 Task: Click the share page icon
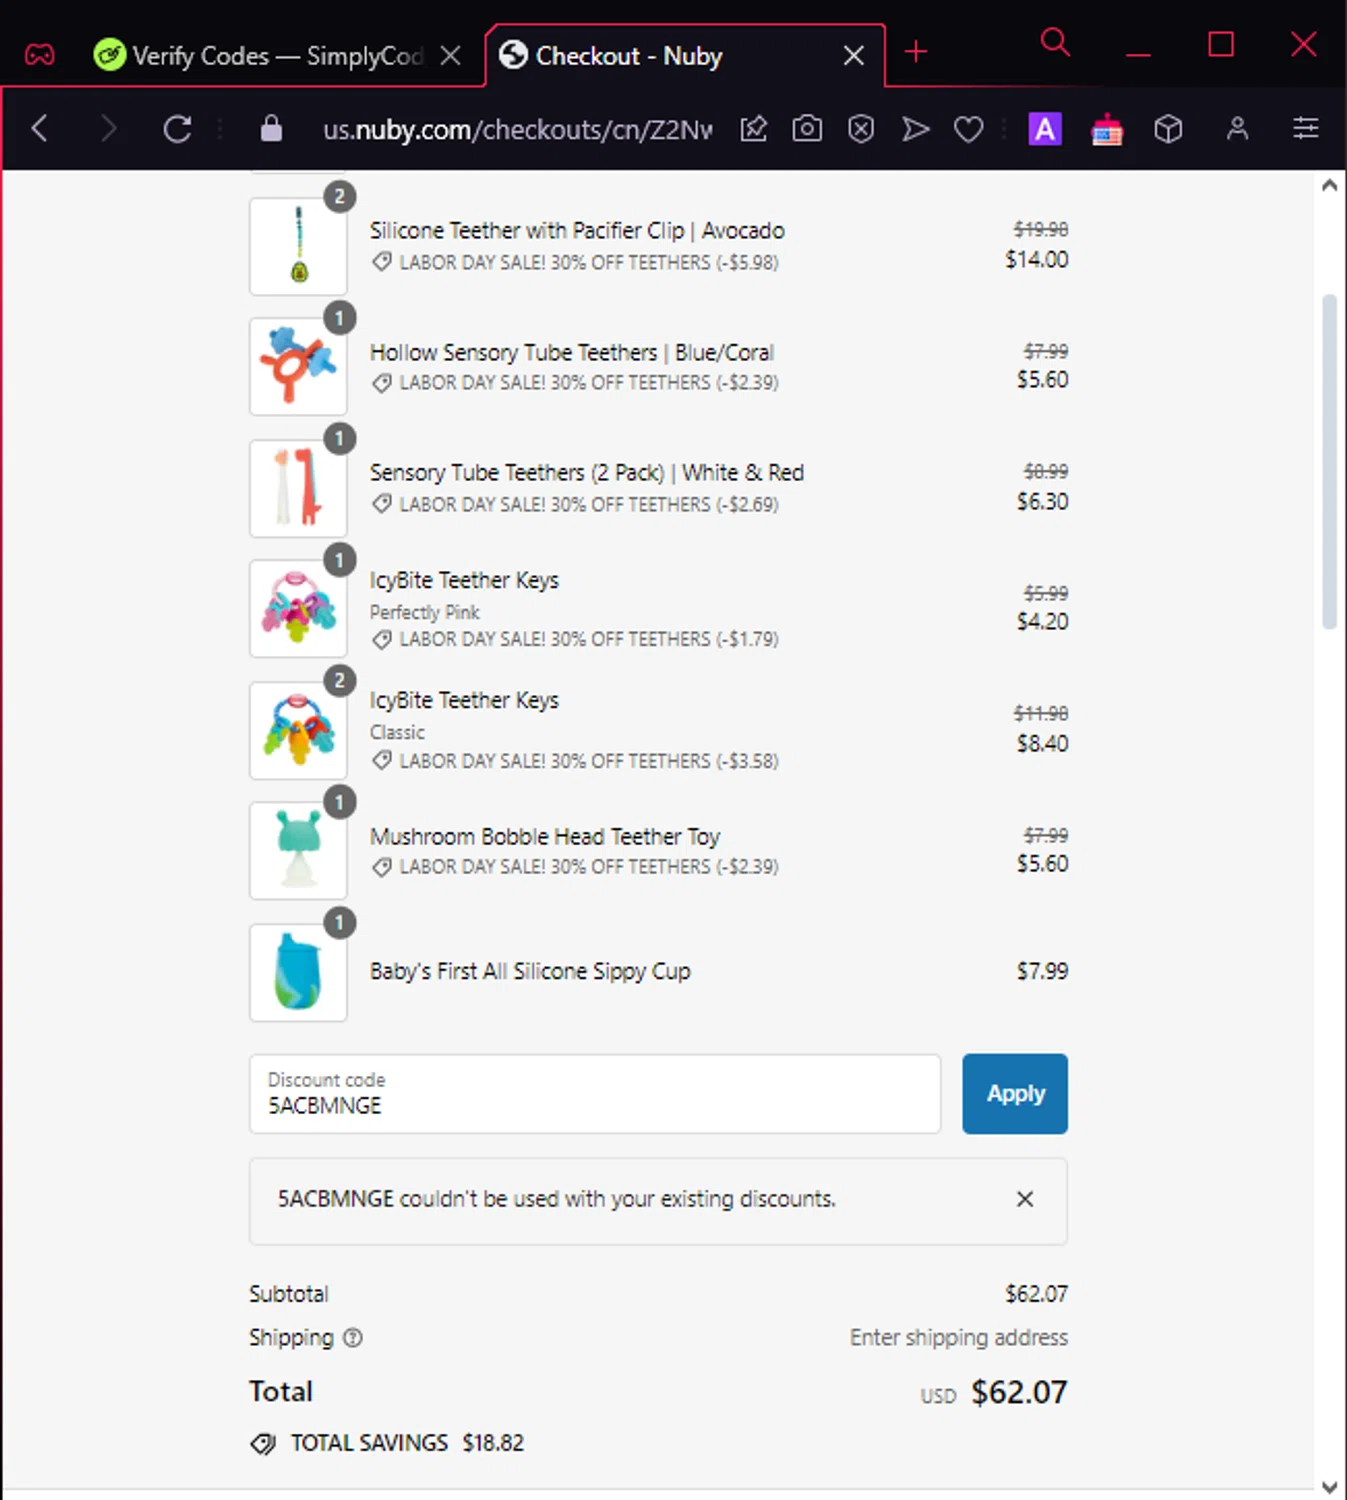[754, 128]
